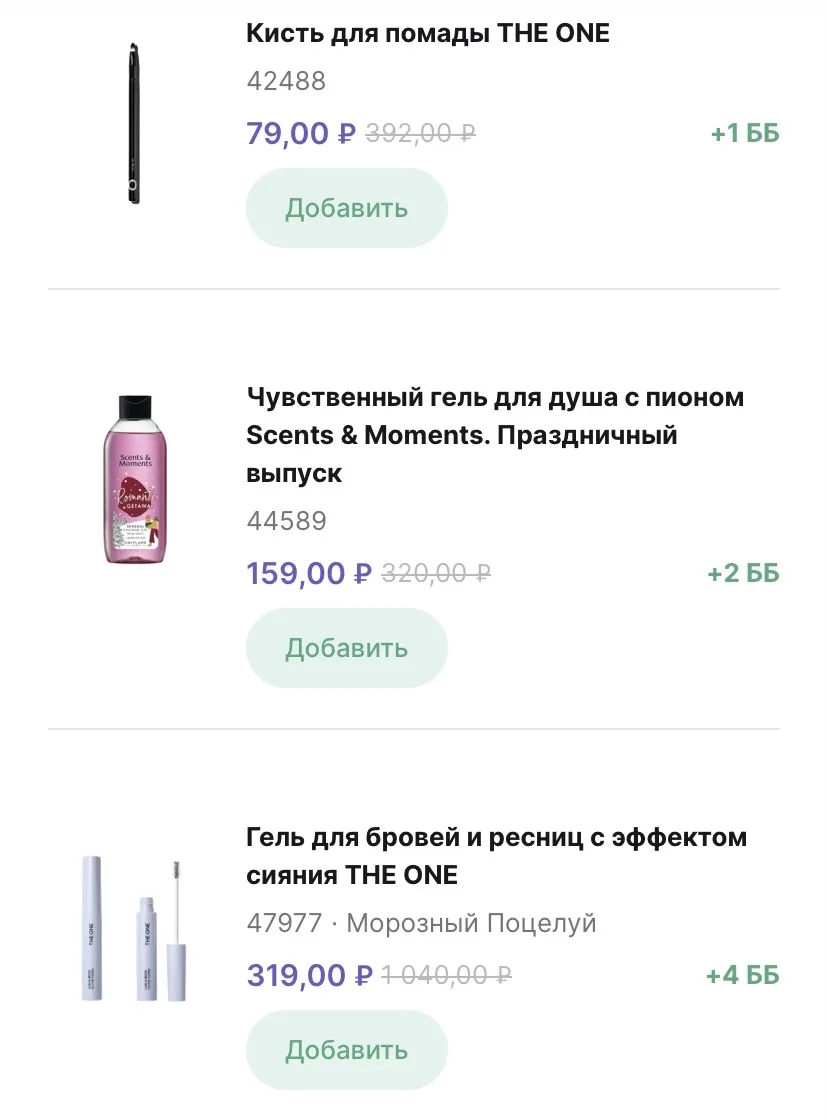
Task: Click the crossed-out 1 040,00 ₽ old price
Action: pyautogui.click(x=447, y=975)
